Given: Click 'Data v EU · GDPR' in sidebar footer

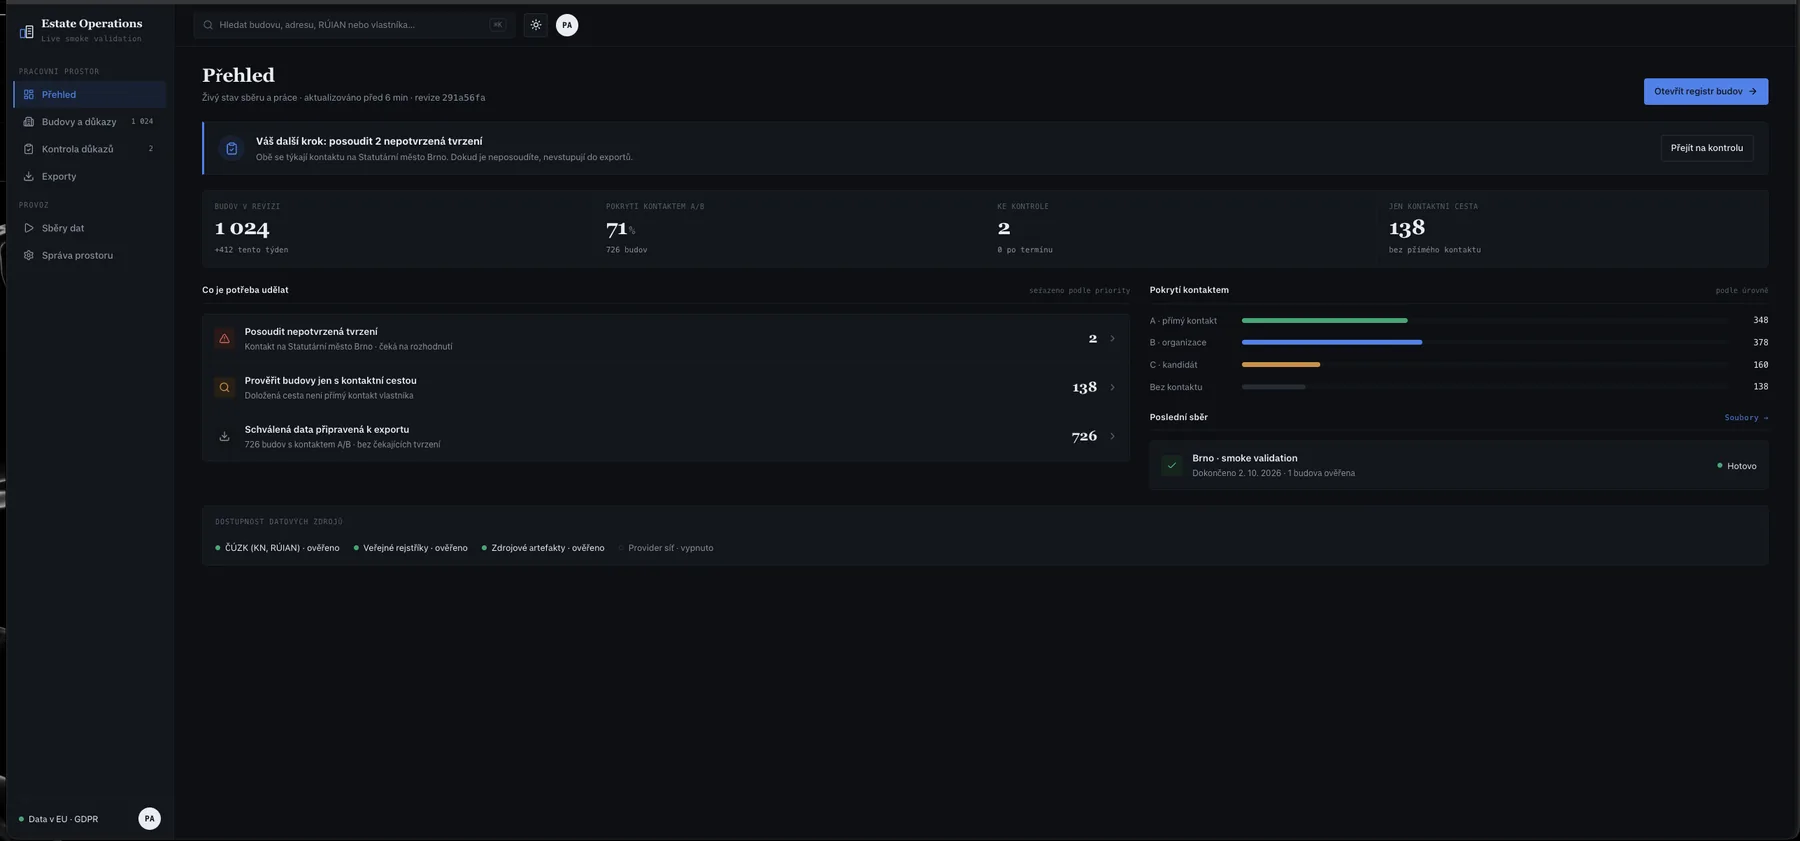Looking at the screenshot, I should 59,819.
